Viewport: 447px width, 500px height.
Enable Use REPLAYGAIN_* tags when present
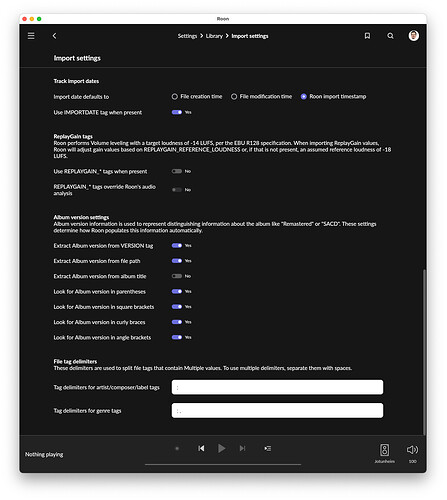pos(177,171)
